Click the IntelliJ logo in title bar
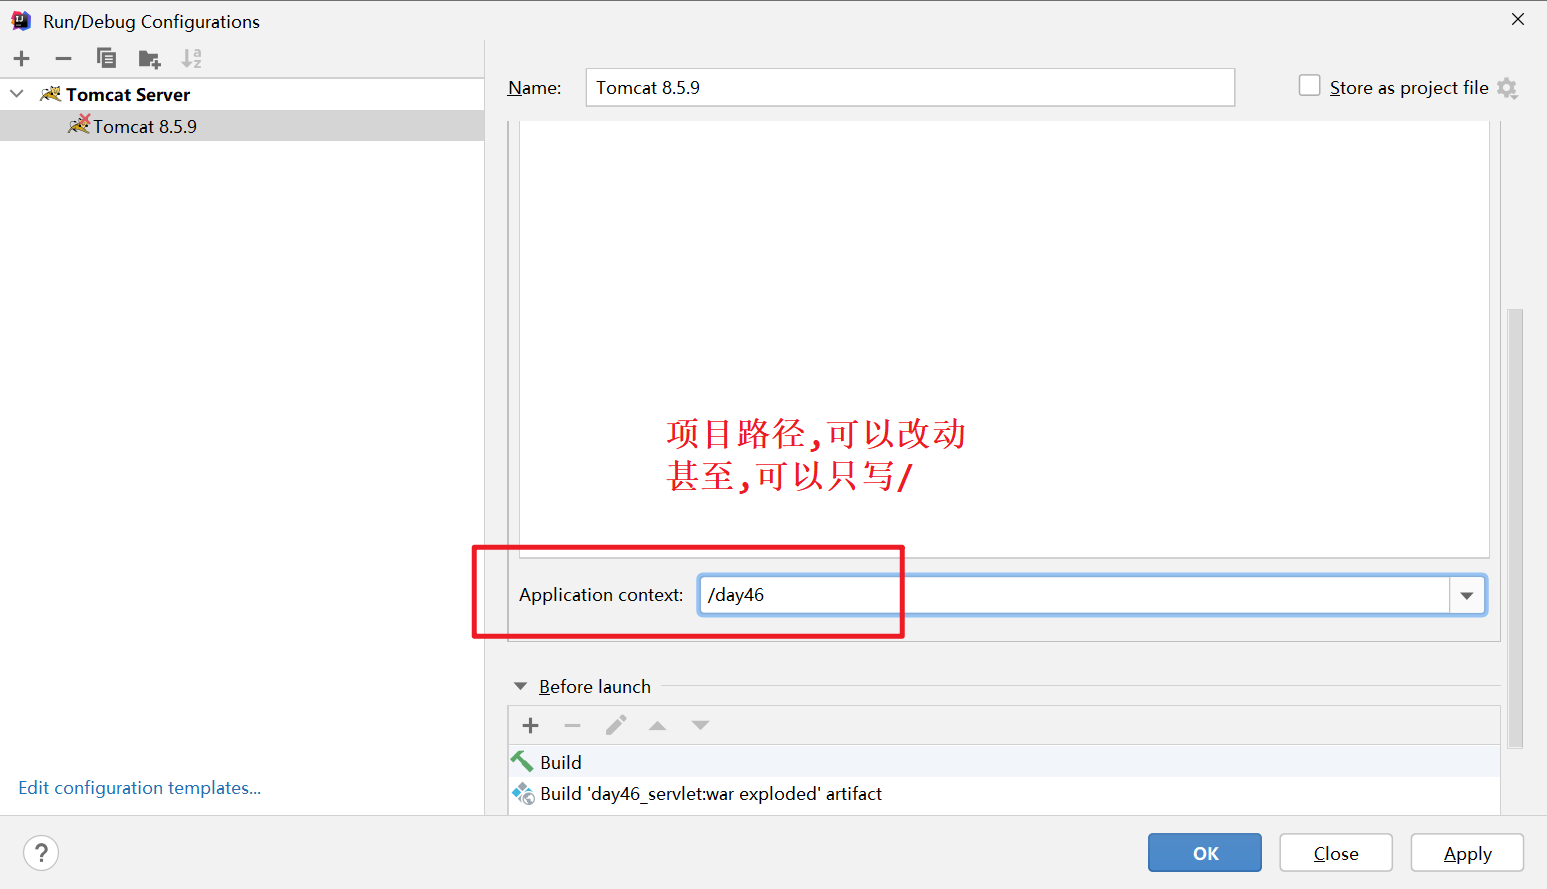 pyautogui.click(x=21, y=21)
